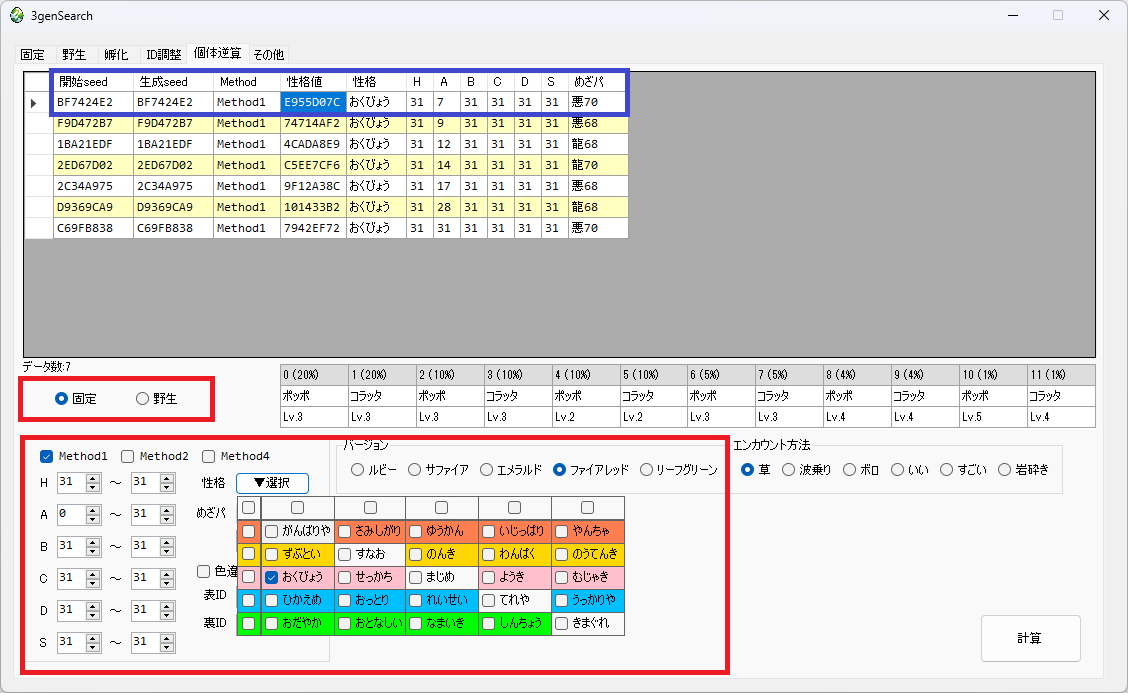The height and width of the screenshot is (693, 1128).
Task: Check the しんちょう nature checkbox
Action: tap(488, 624)
